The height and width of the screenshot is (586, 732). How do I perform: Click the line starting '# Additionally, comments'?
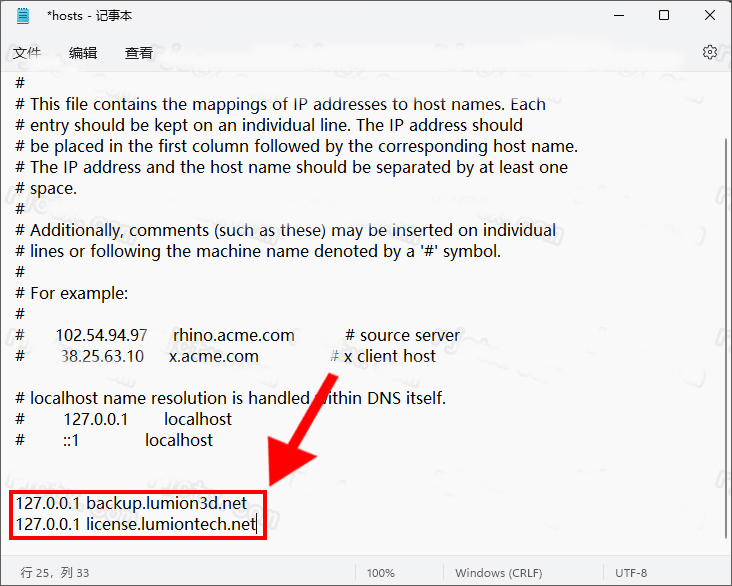286,230
